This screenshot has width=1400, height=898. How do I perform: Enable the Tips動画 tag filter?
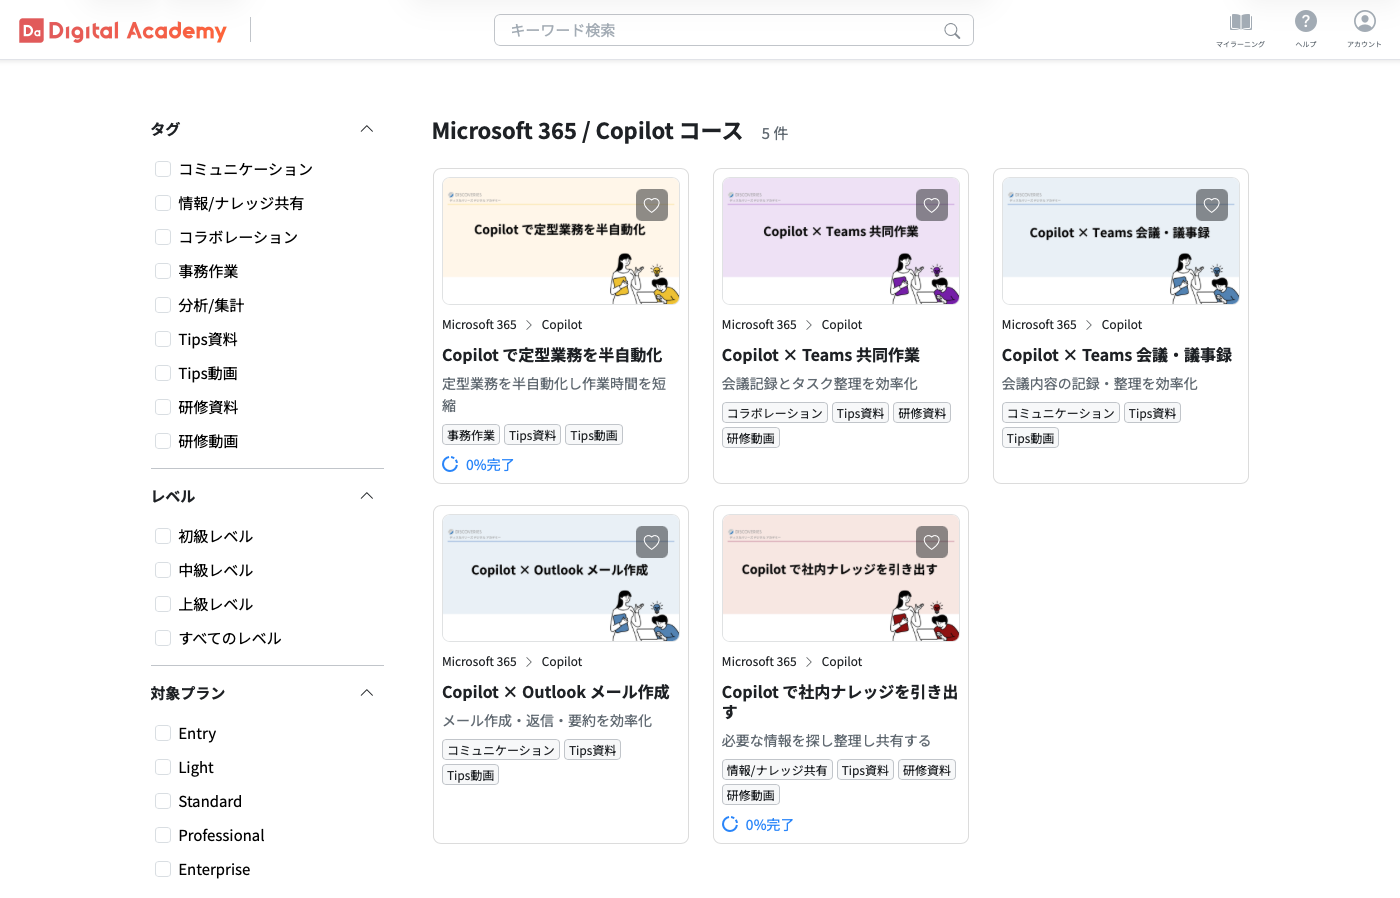coord(163,373)
